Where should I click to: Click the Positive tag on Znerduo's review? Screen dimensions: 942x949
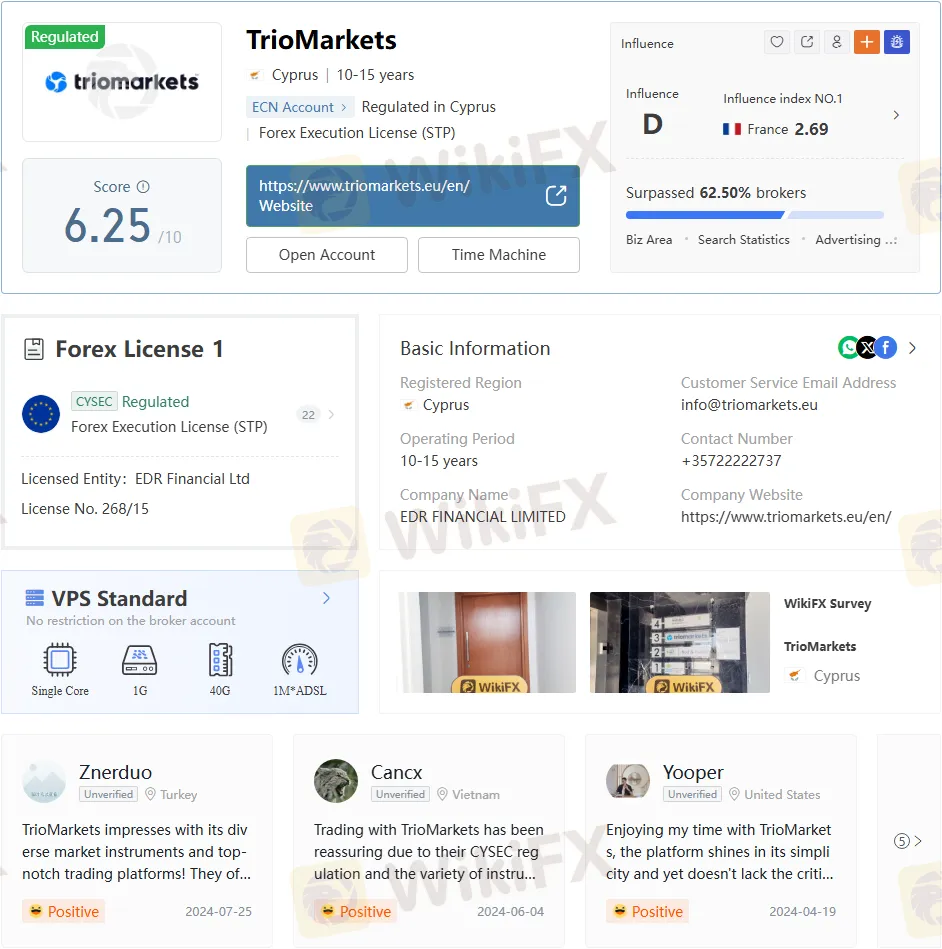64,911
